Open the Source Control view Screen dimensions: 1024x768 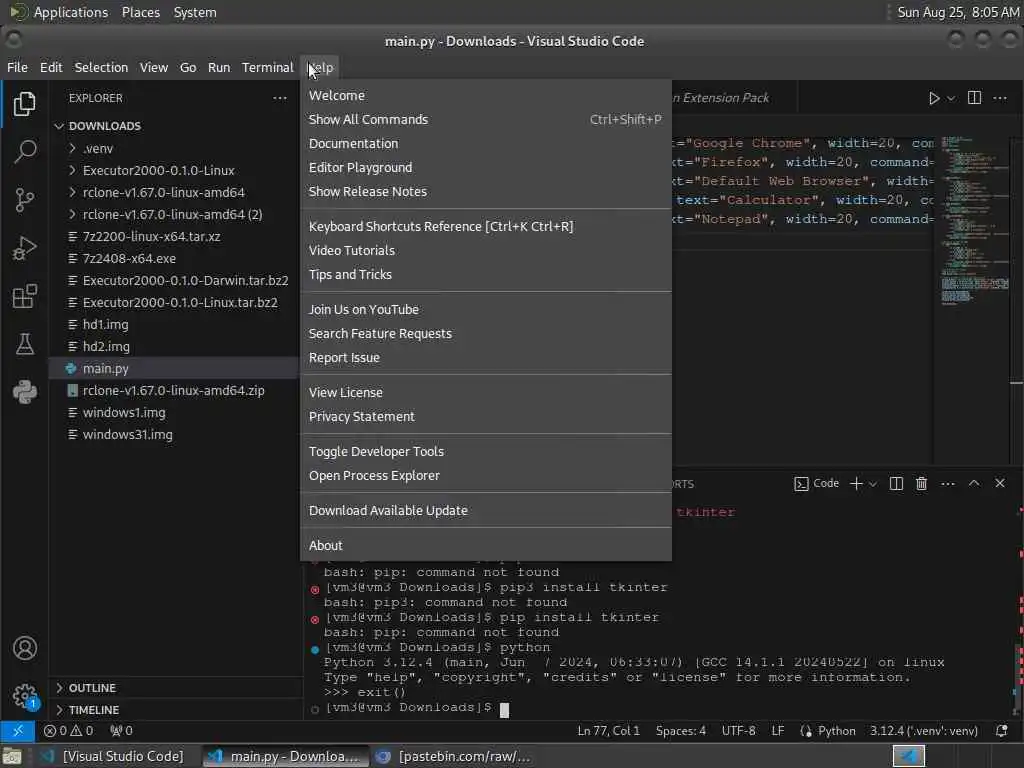point(25,200)
